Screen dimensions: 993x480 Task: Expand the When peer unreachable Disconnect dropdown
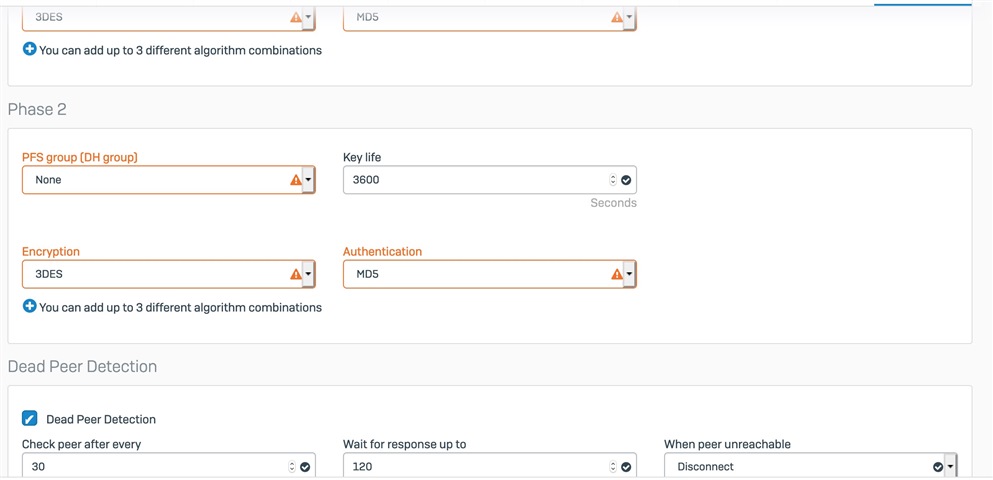pyautogui.click(x=810, y=465)
